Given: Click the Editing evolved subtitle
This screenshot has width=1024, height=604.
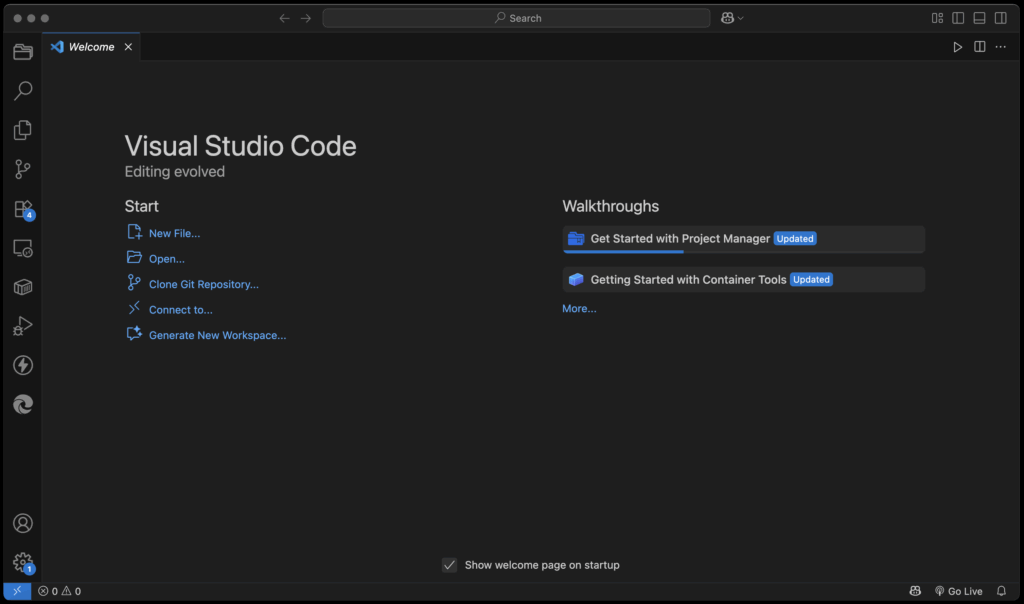Looking at the screenshot, I should (x=174, y=172).
